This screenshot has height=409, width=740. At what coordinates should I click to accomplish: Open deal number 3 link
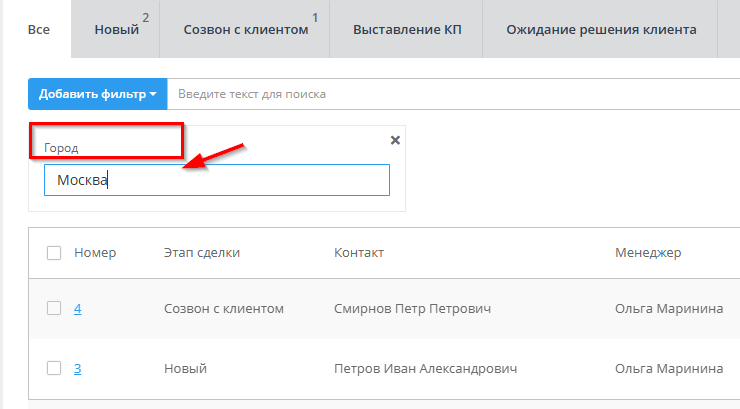pyautogui.click(x=78, y=369)
